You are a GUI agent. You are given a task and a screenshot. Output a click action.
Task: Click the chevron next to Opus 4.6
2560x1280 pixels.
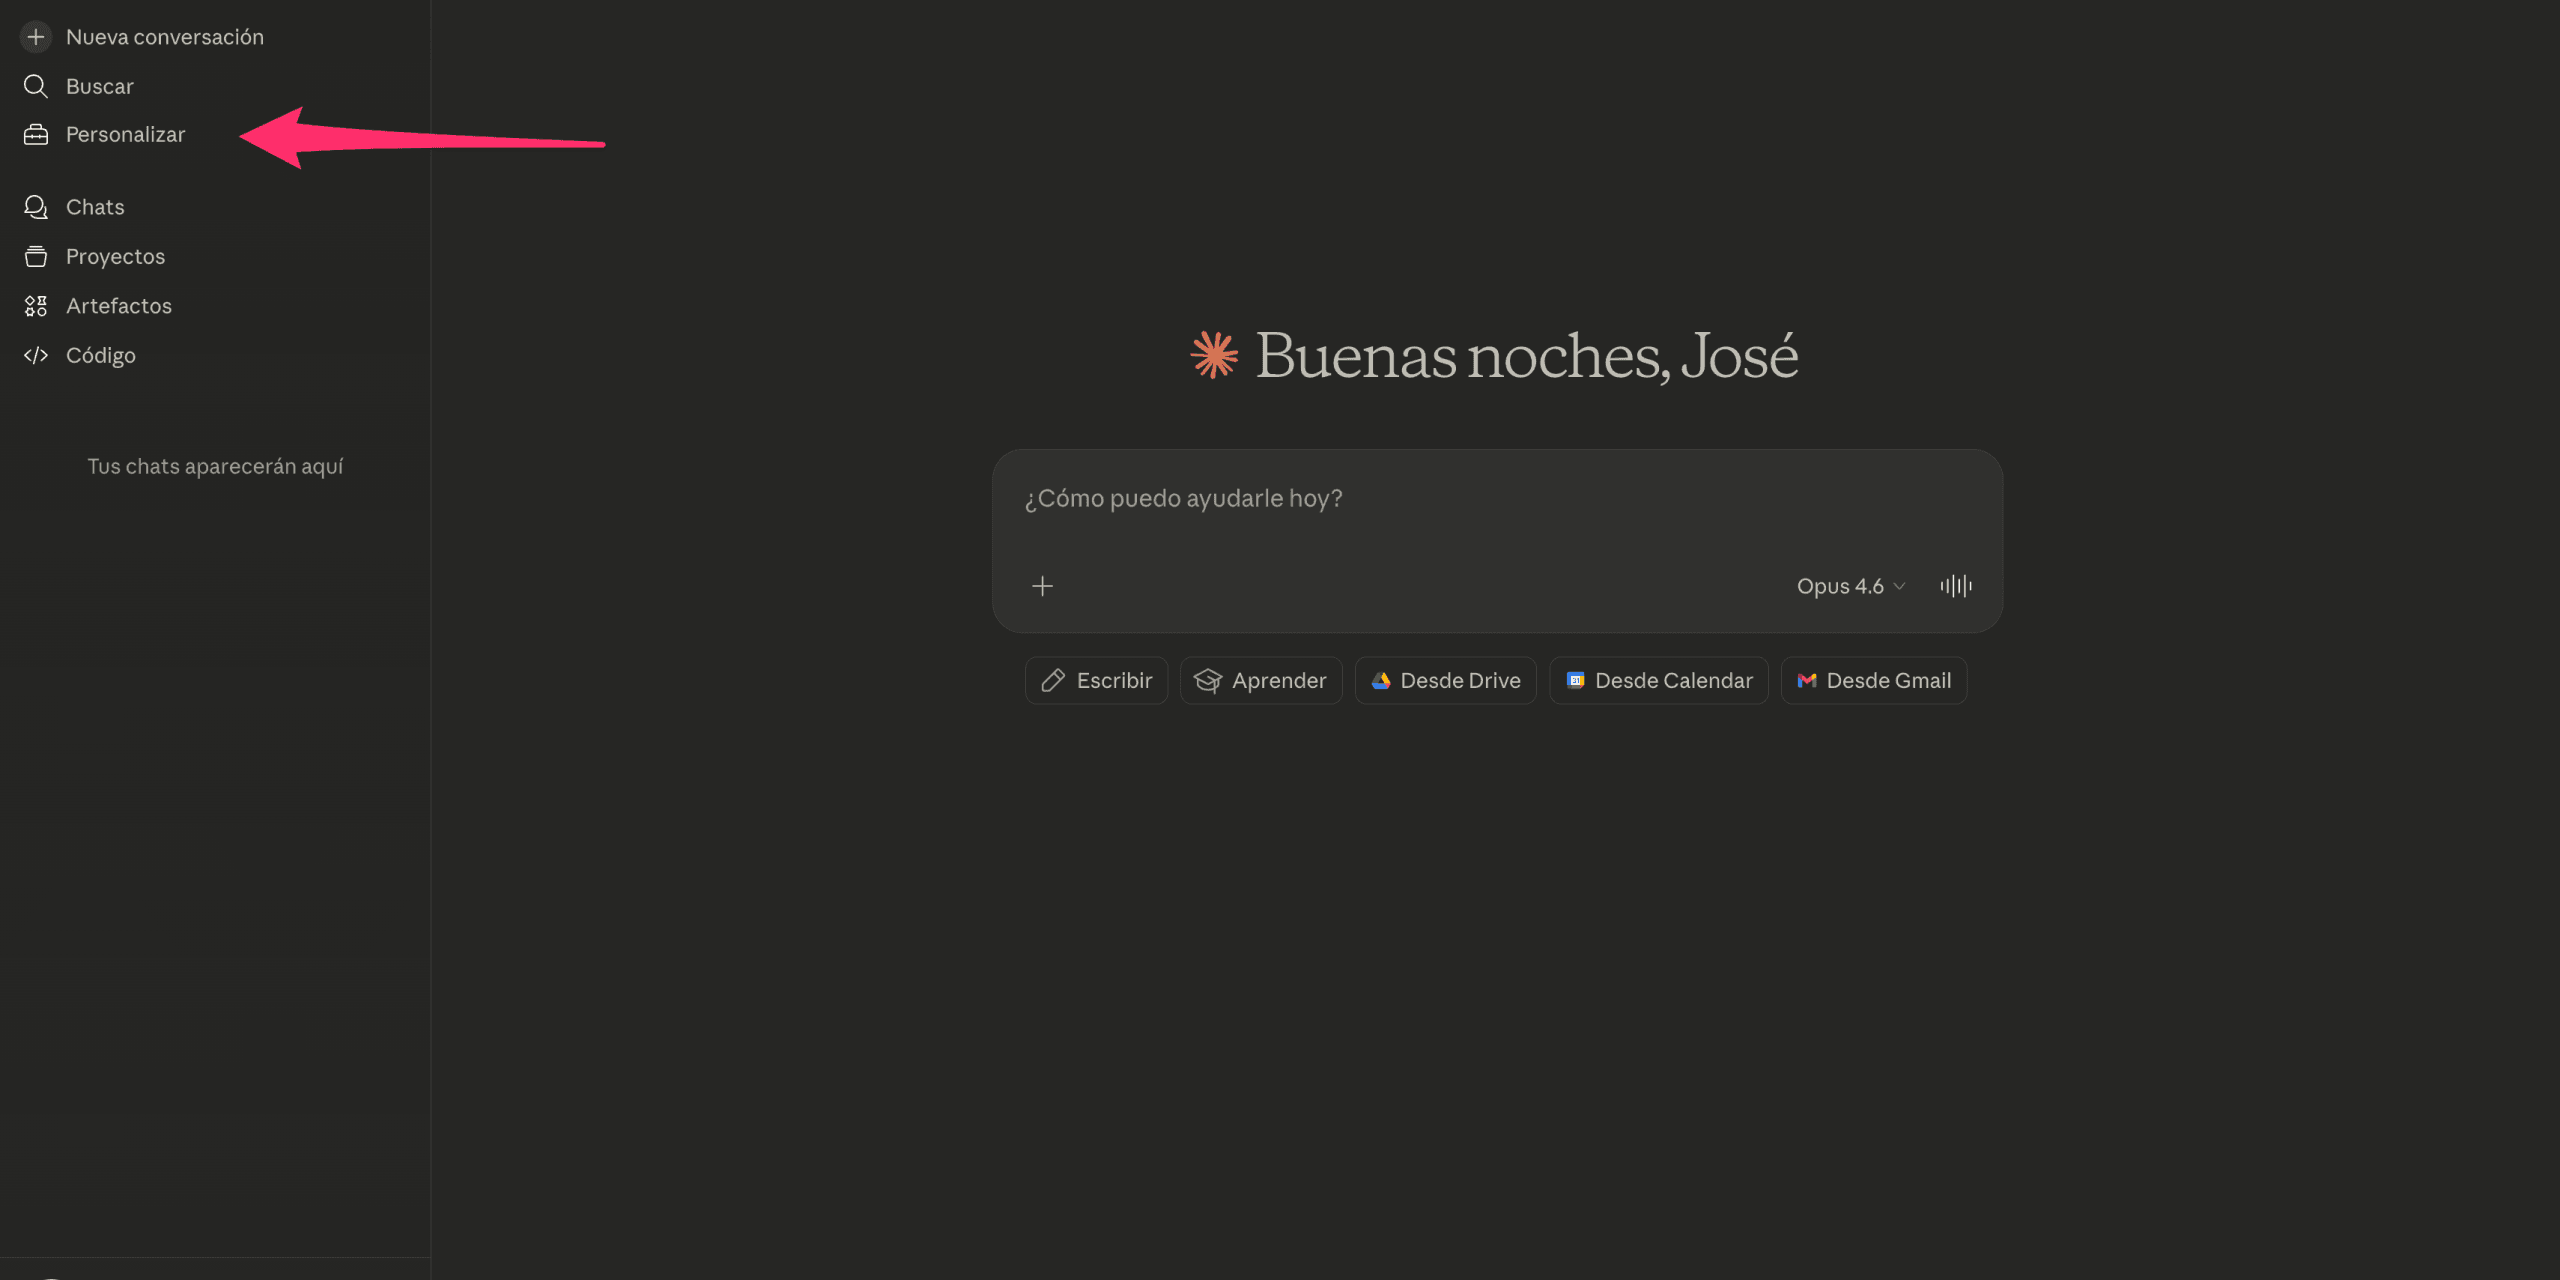(x=1899, y=586)
